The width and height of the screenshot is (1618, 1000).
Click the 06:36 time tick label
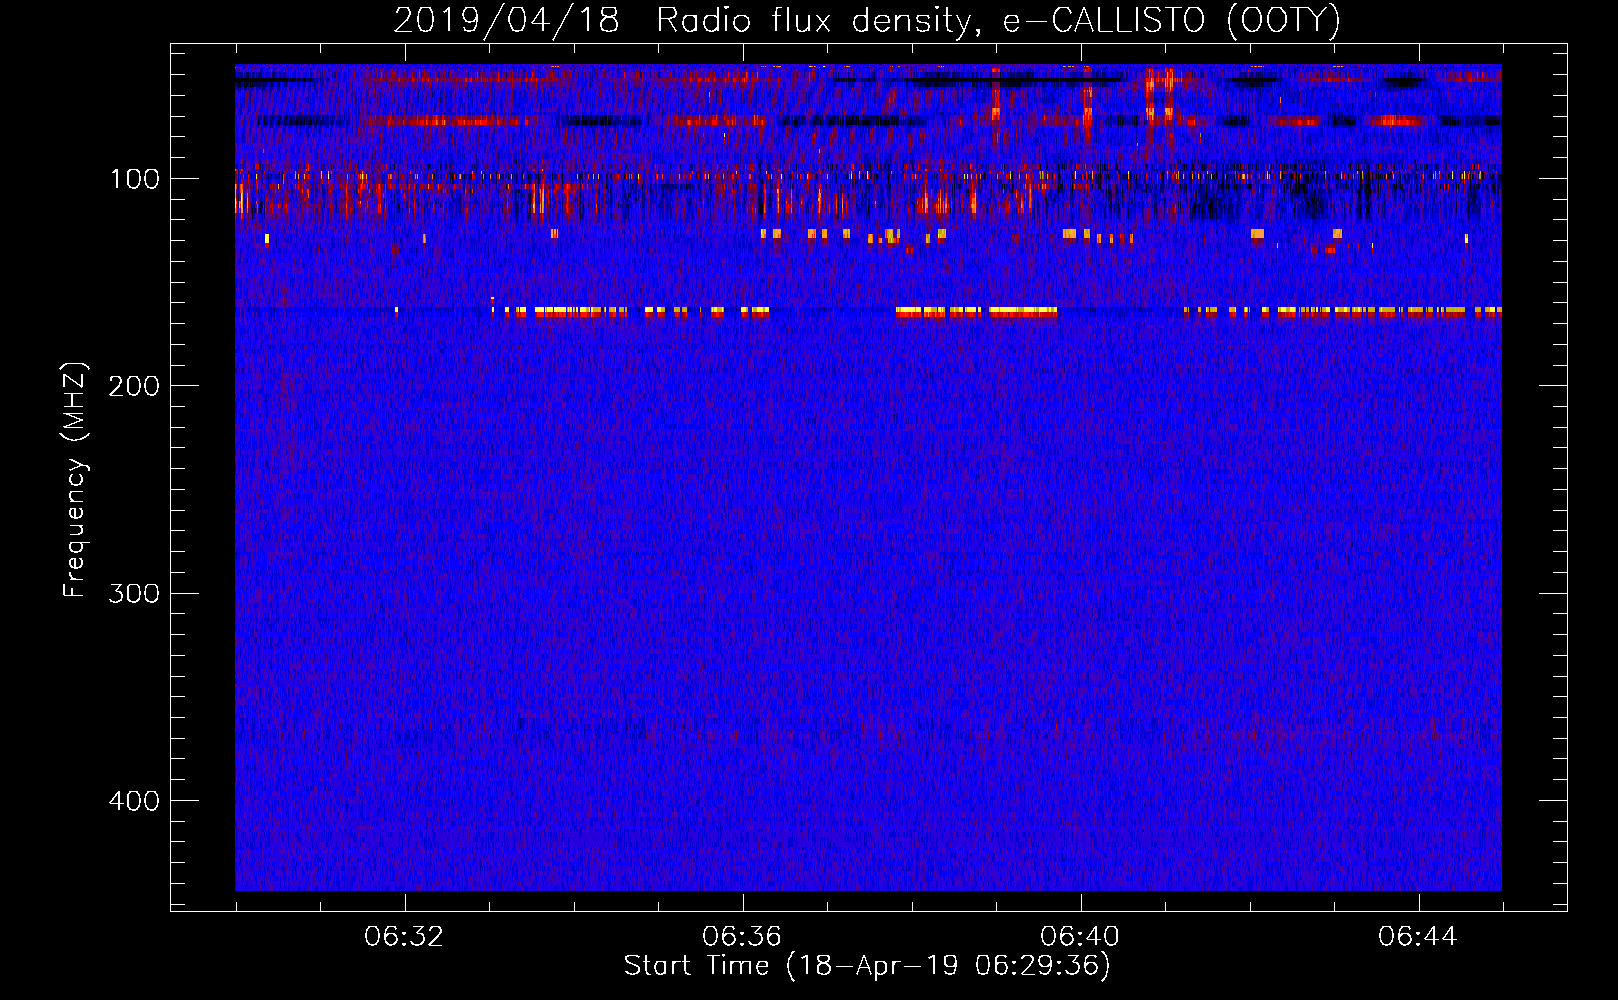tap(742, 937)
